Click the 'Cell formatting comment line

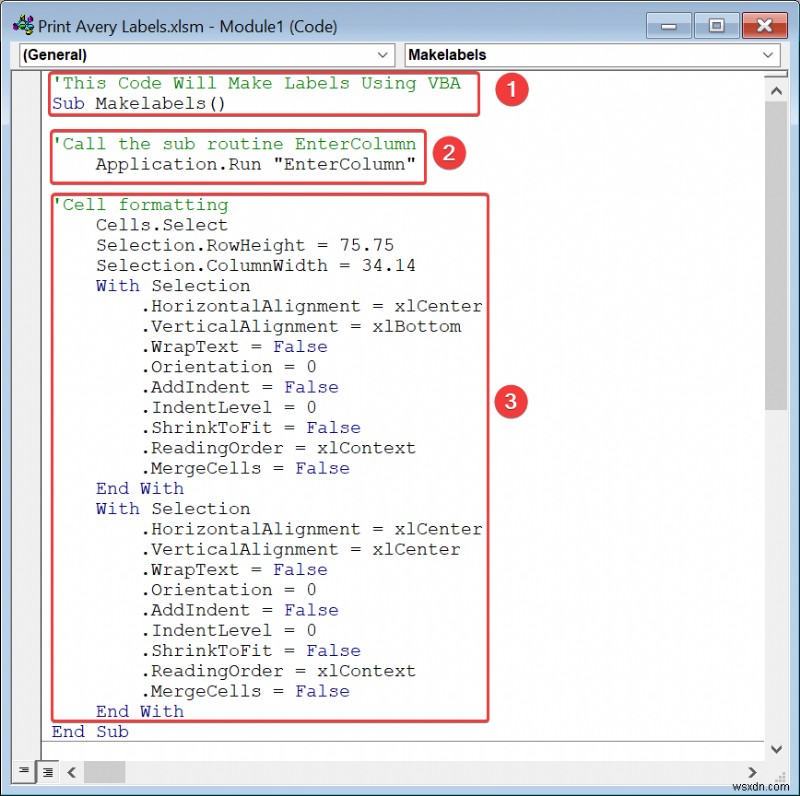coord(135,204)
